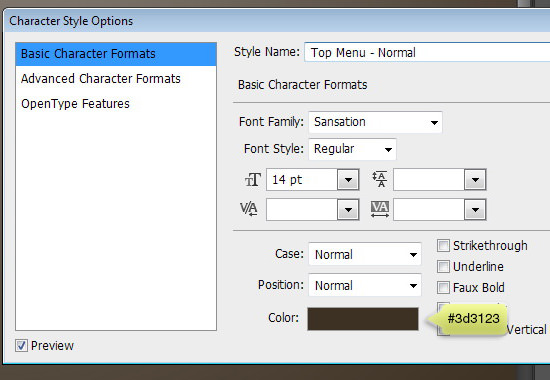This screenshot has width=550, height=380.
Task: Click the Style Name label
Action: [267, 52]
